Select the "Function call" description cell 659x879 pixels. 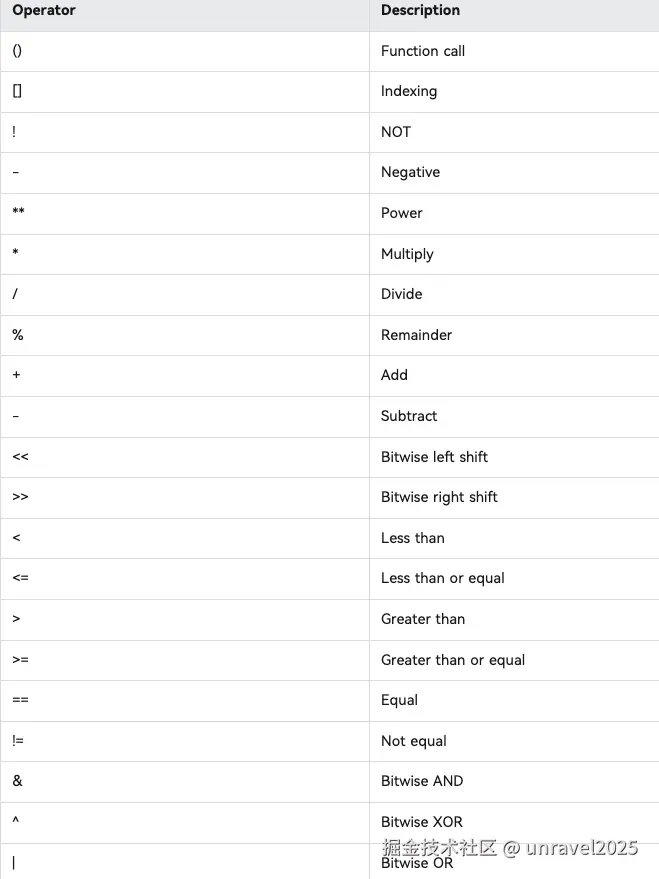423,51
